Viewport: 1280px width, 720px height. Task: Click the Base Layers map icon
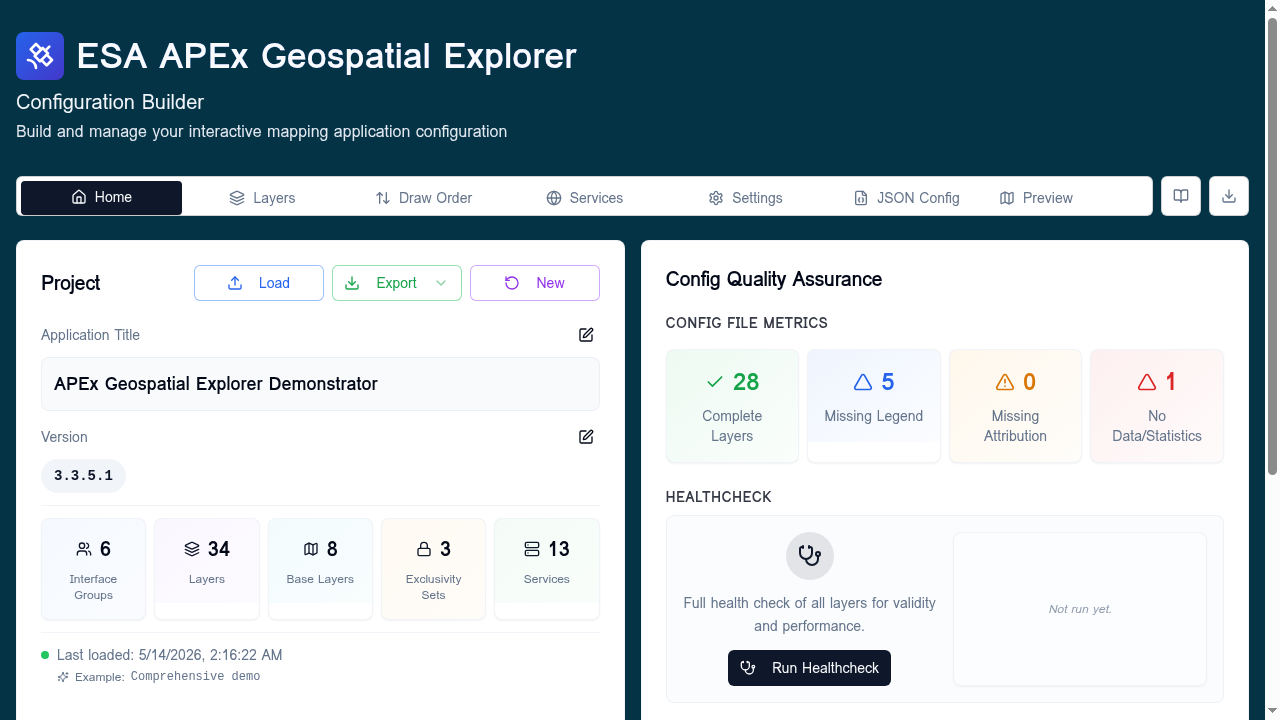click(x=311, y=549)
